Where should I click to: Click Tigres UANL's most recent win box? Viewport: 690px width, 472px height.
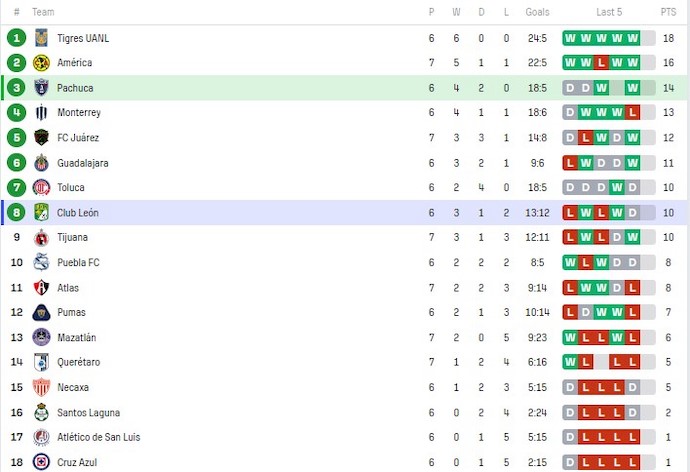632,38
